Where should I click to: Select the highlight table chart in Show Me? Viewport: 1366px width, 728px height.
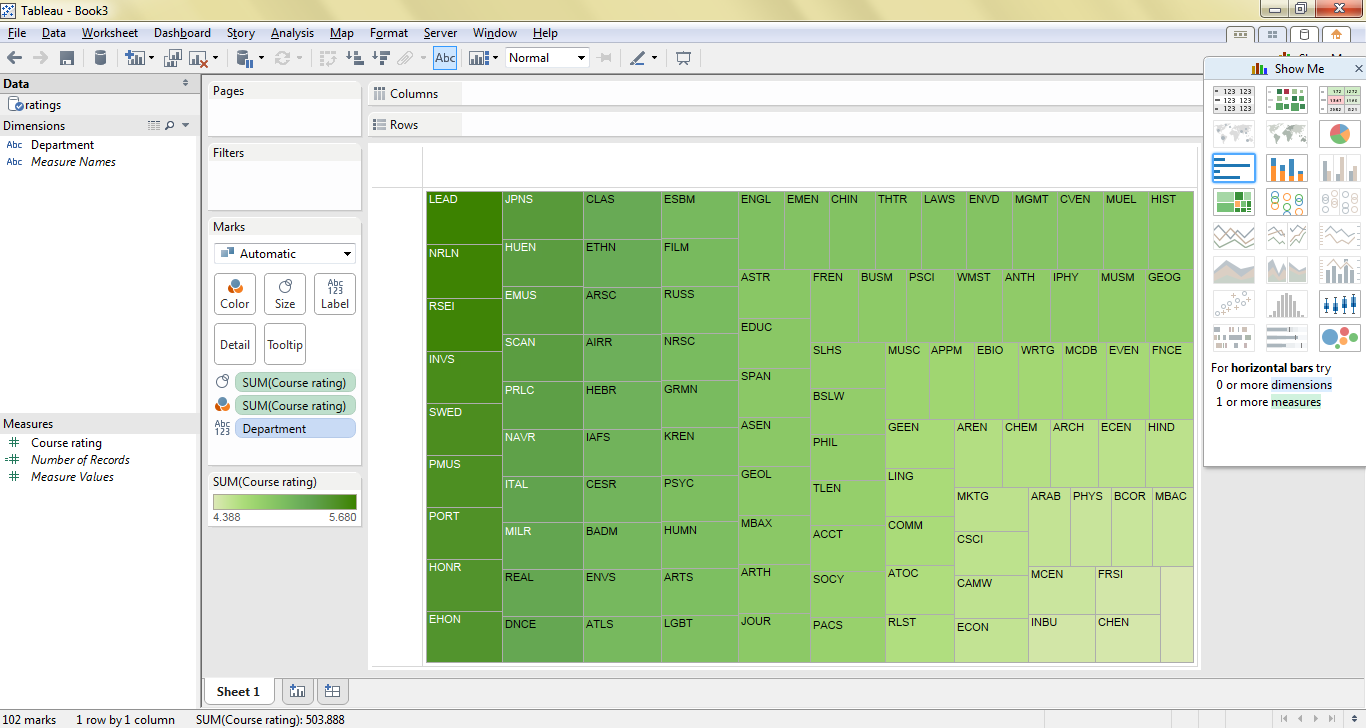point(1340,100)
